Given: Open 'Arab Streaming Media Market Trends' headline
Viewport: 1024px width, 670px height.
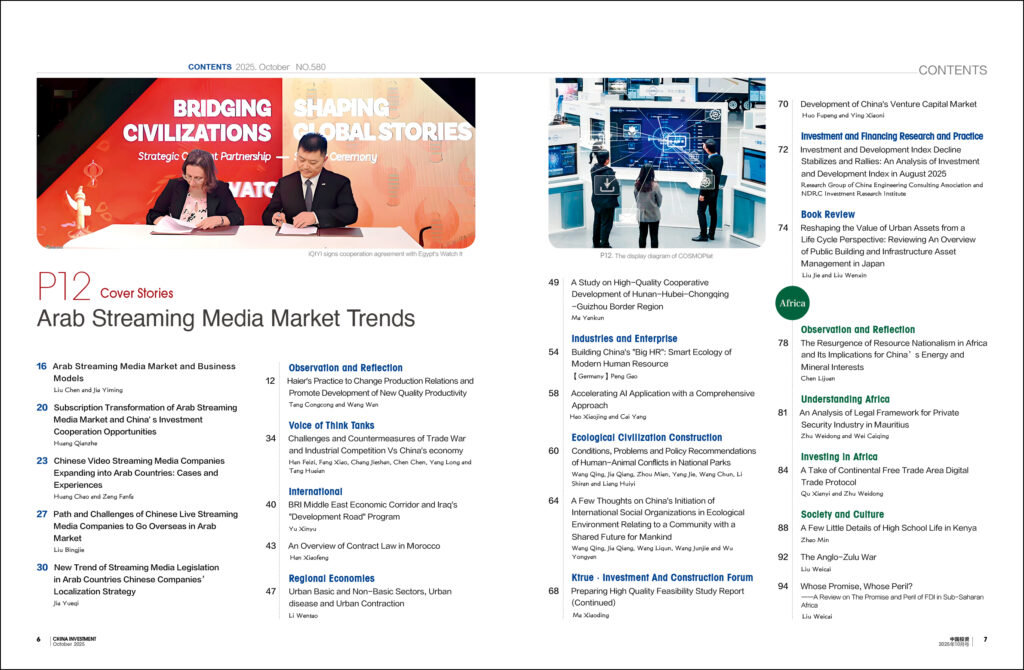Looking at the screenshot, I should tap(225, 319).
